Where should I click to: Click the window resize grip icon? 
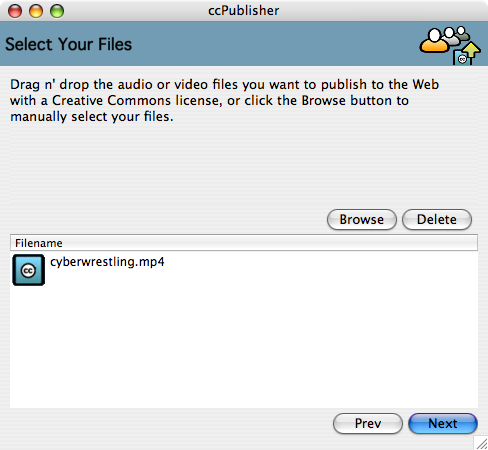(x=481, y=443)
